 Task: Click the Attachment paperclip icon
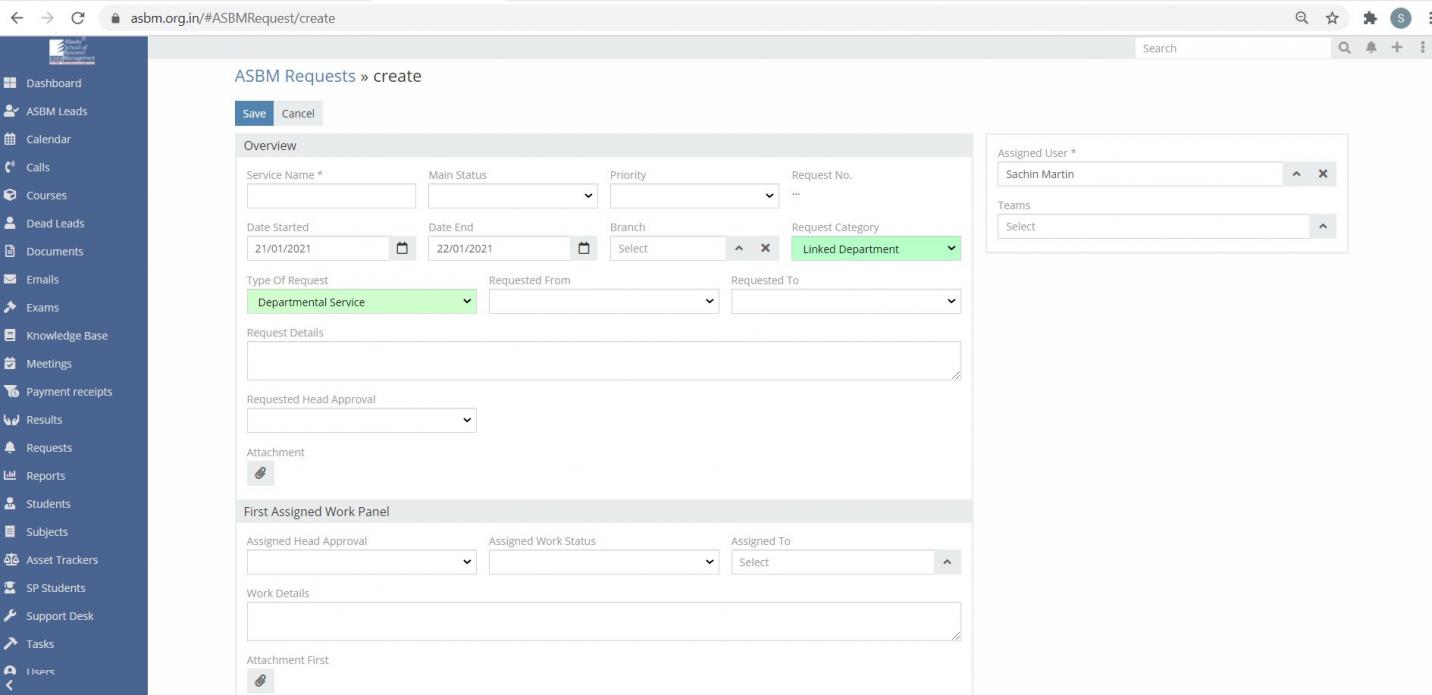click(x=260, y=473)
